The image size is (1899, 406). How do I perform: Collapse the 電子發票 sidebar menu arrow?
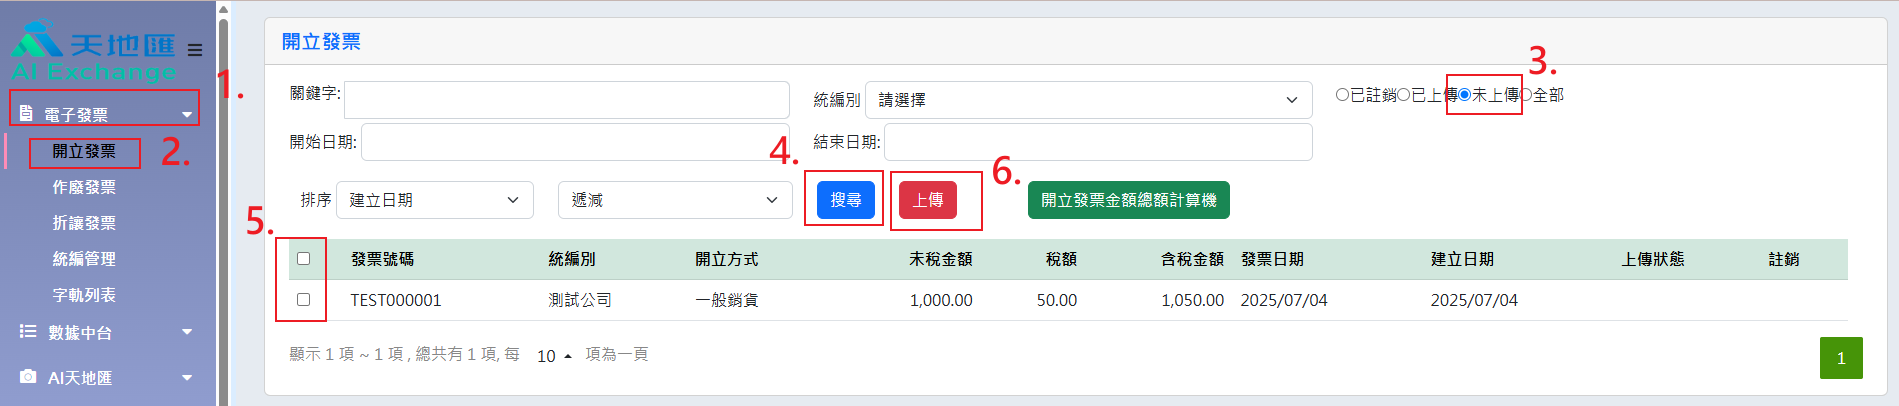(x=187, y=115)
